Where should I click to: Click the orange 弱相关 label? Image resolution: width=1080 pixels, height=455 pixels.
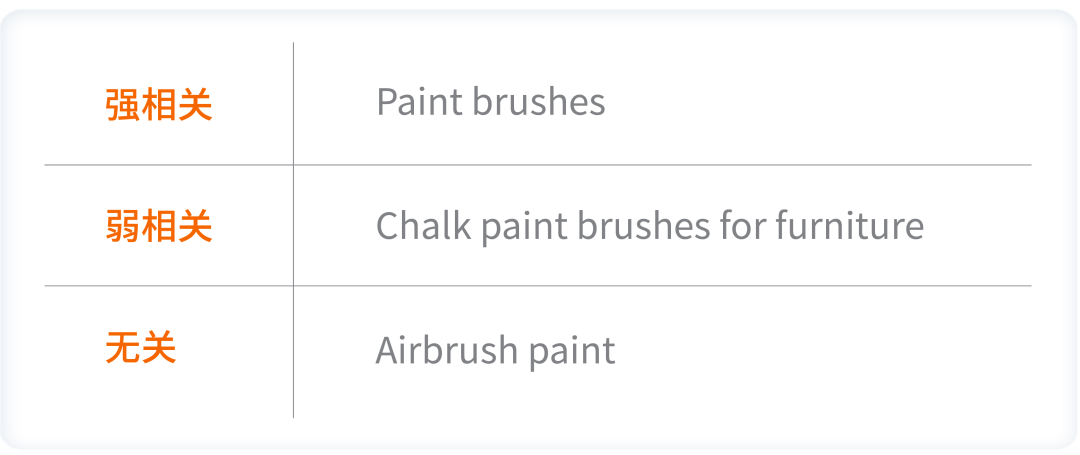[x=159, y=227]
